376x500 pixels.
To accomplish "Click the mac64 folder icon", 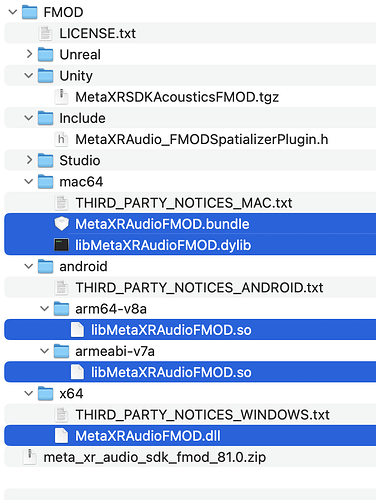I will (x=45, y=182).
